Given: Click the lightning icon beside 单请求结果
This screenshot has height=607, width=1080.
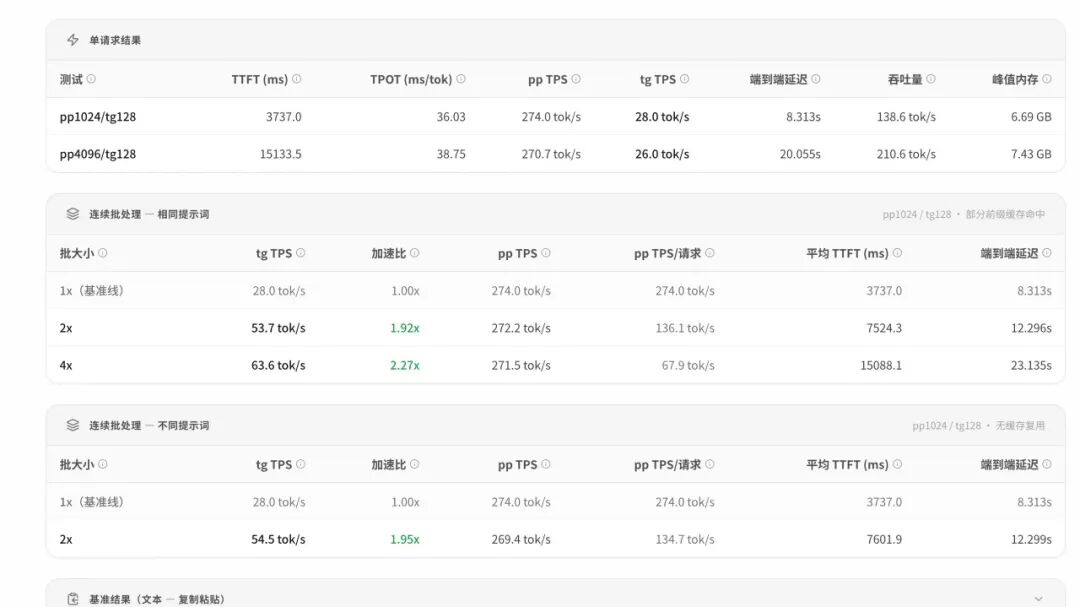Looking at the screenshot, I should (x=73, y=40).
